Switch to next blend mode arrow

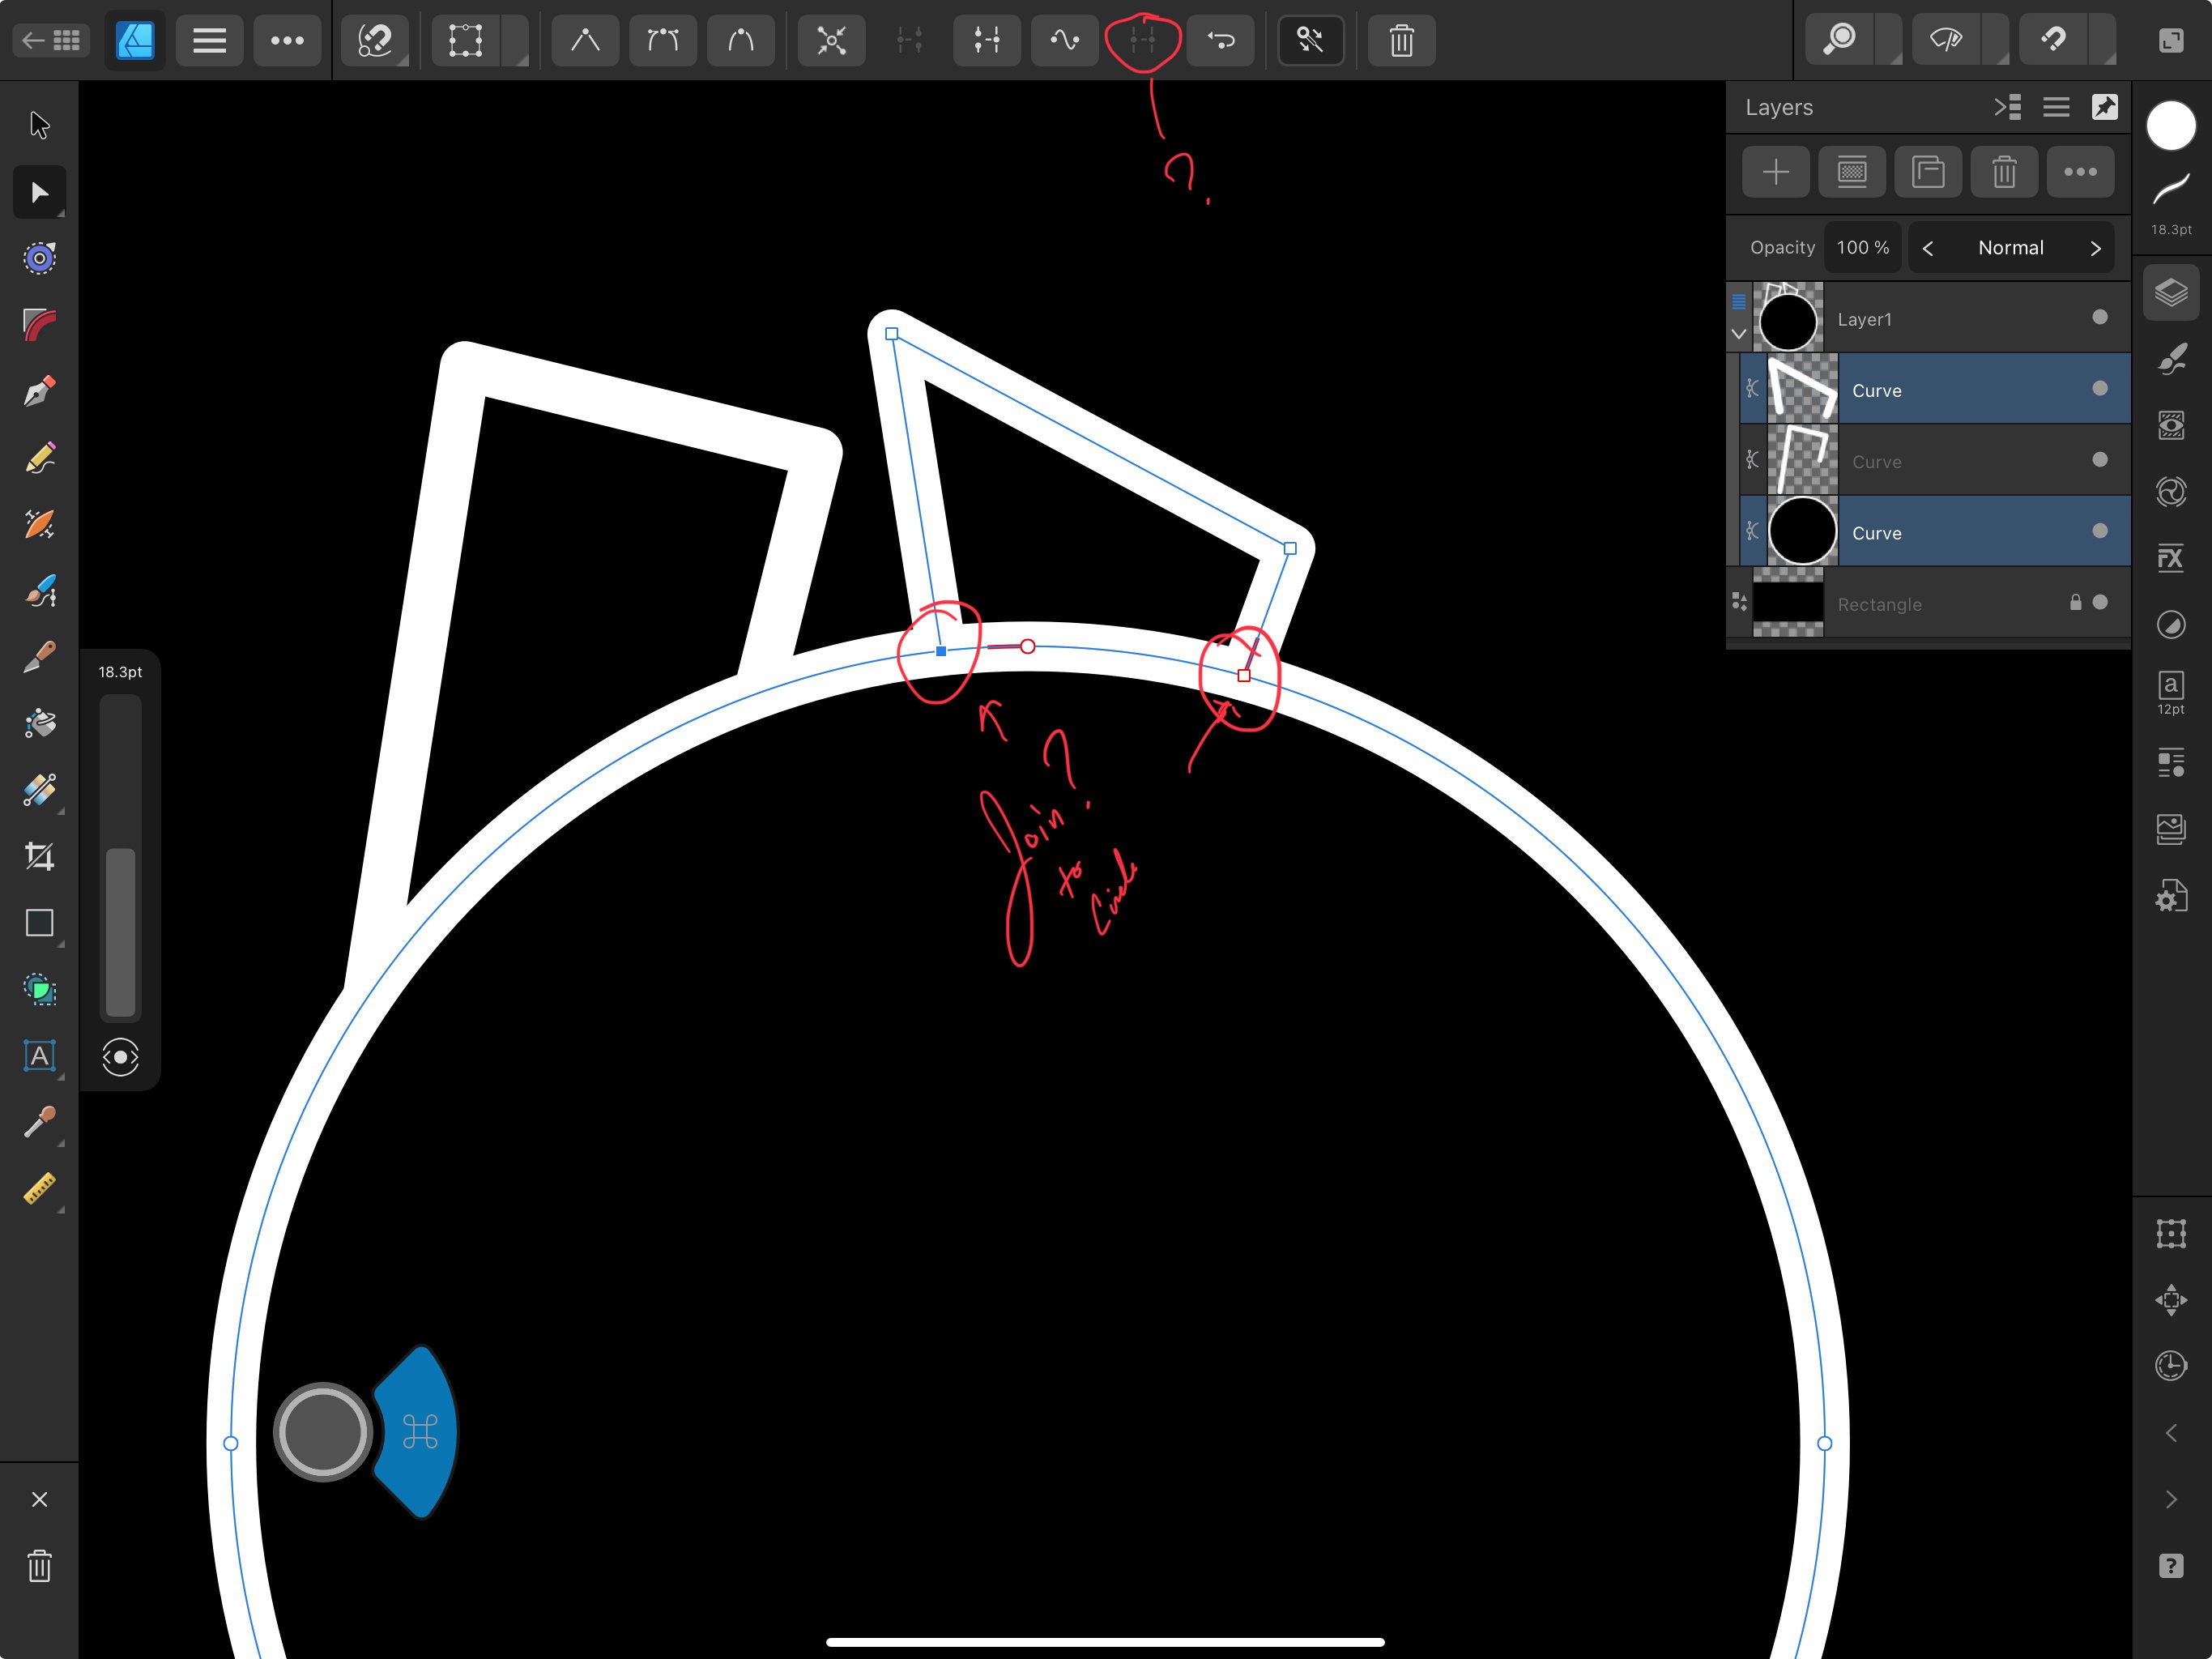click(x=2095, y=248)
